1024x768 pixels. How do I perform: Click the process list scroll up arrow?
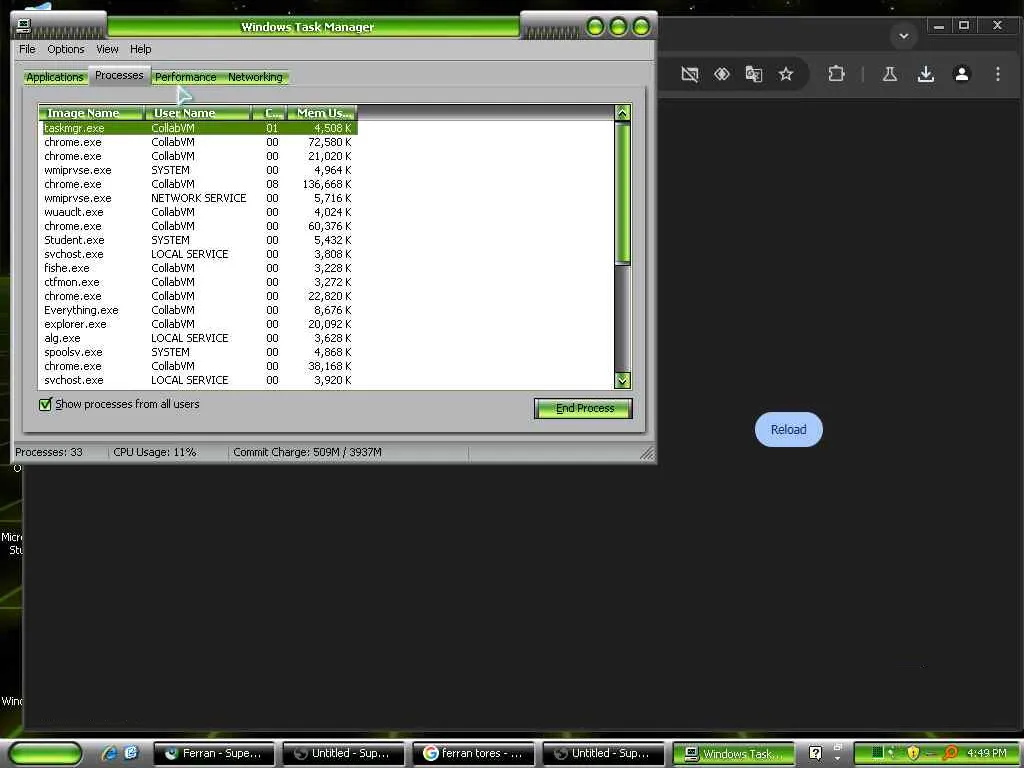coord(622,113)
